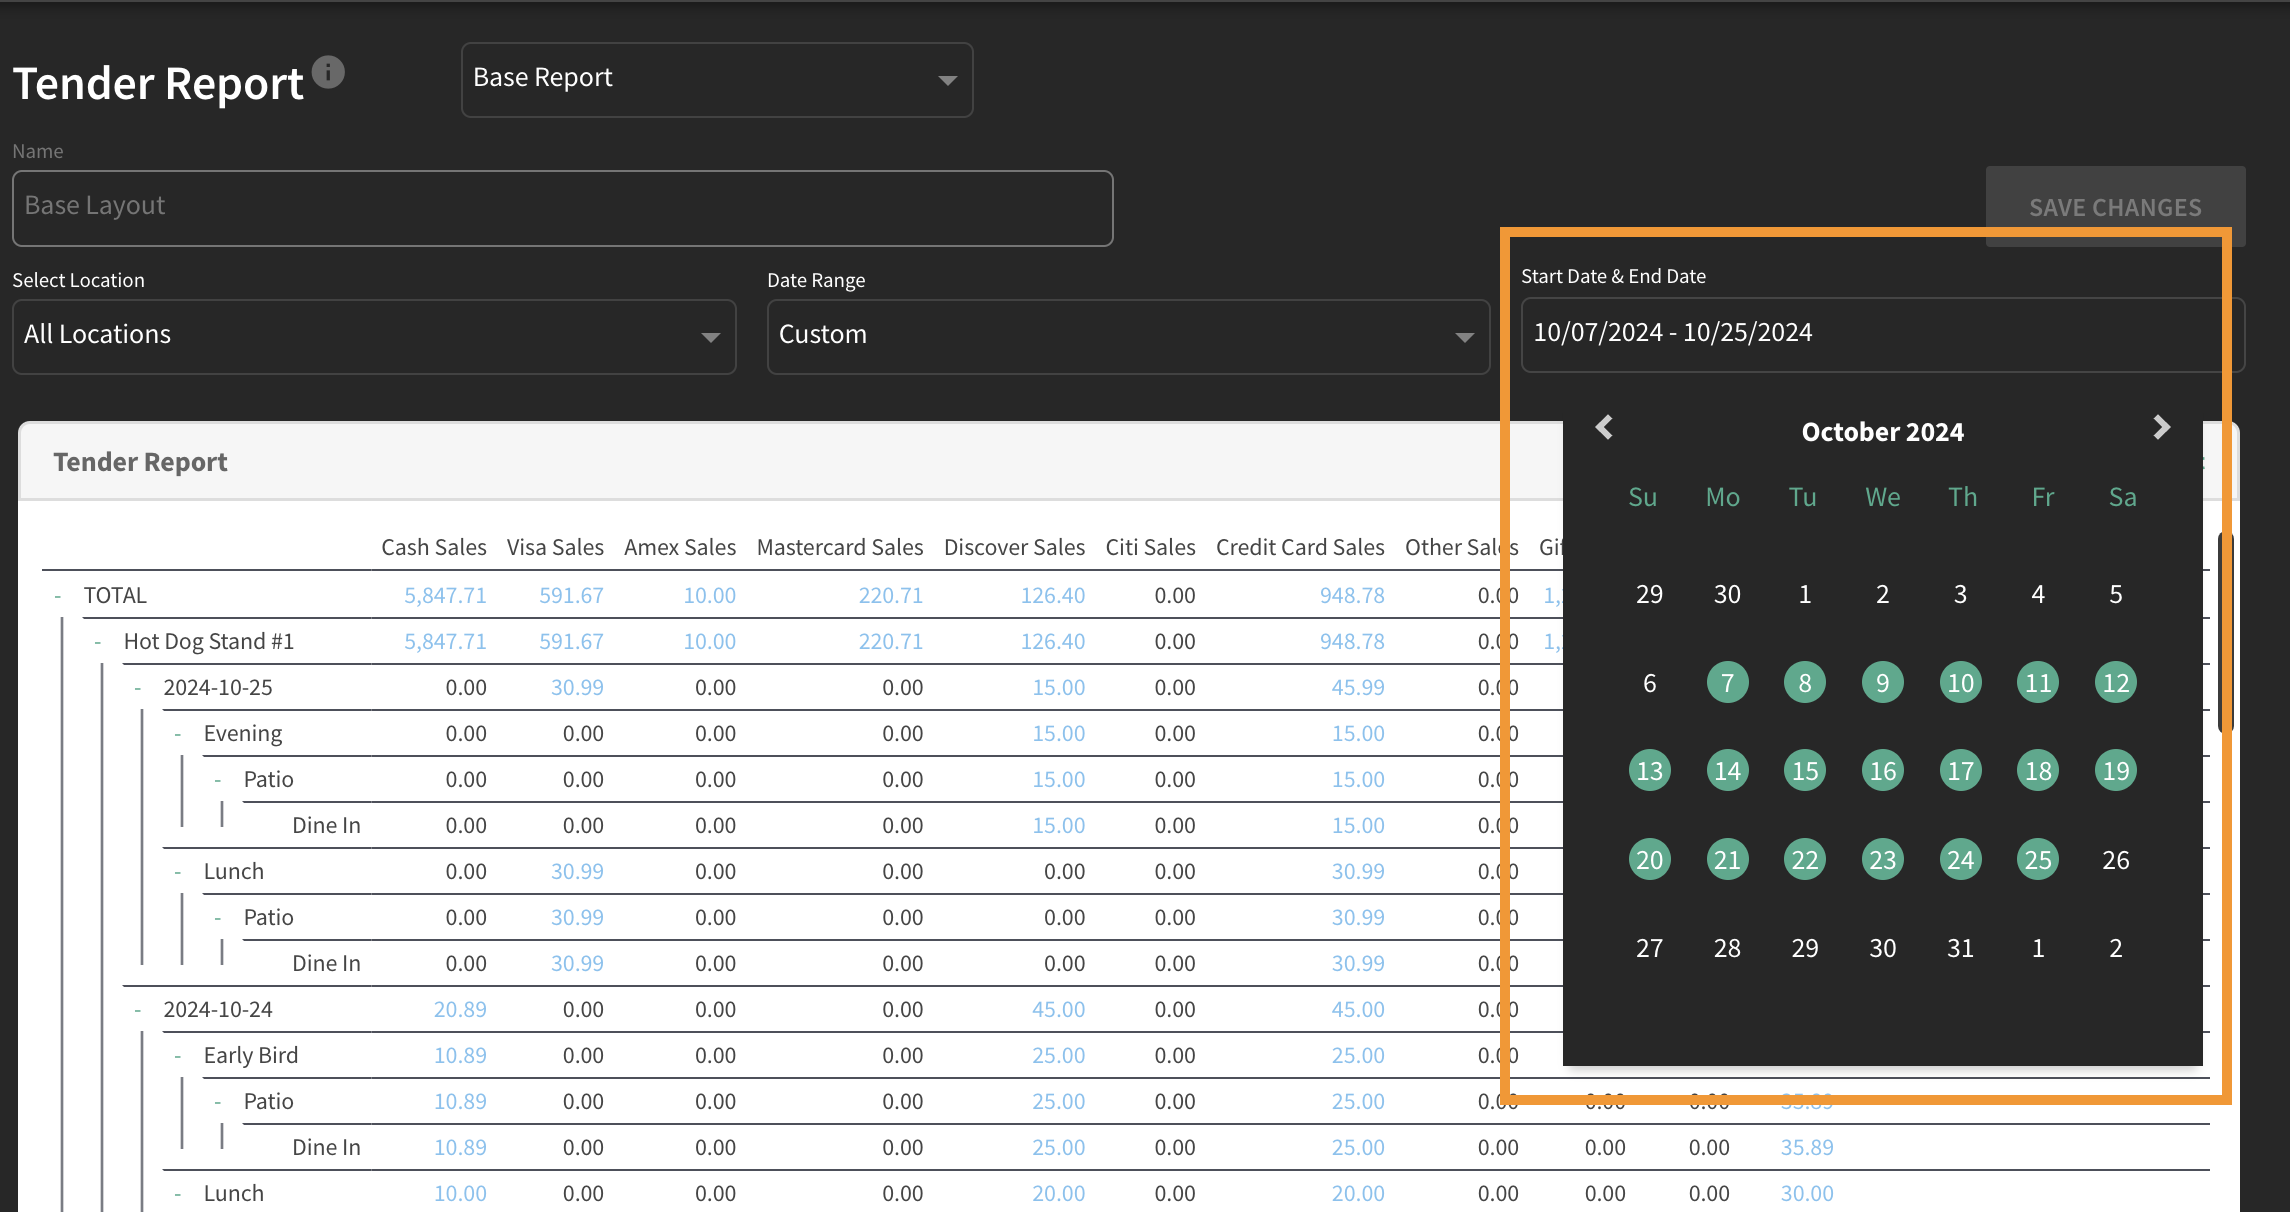
Task: Select October 25 in the calendar
Action: [2038, 860]
